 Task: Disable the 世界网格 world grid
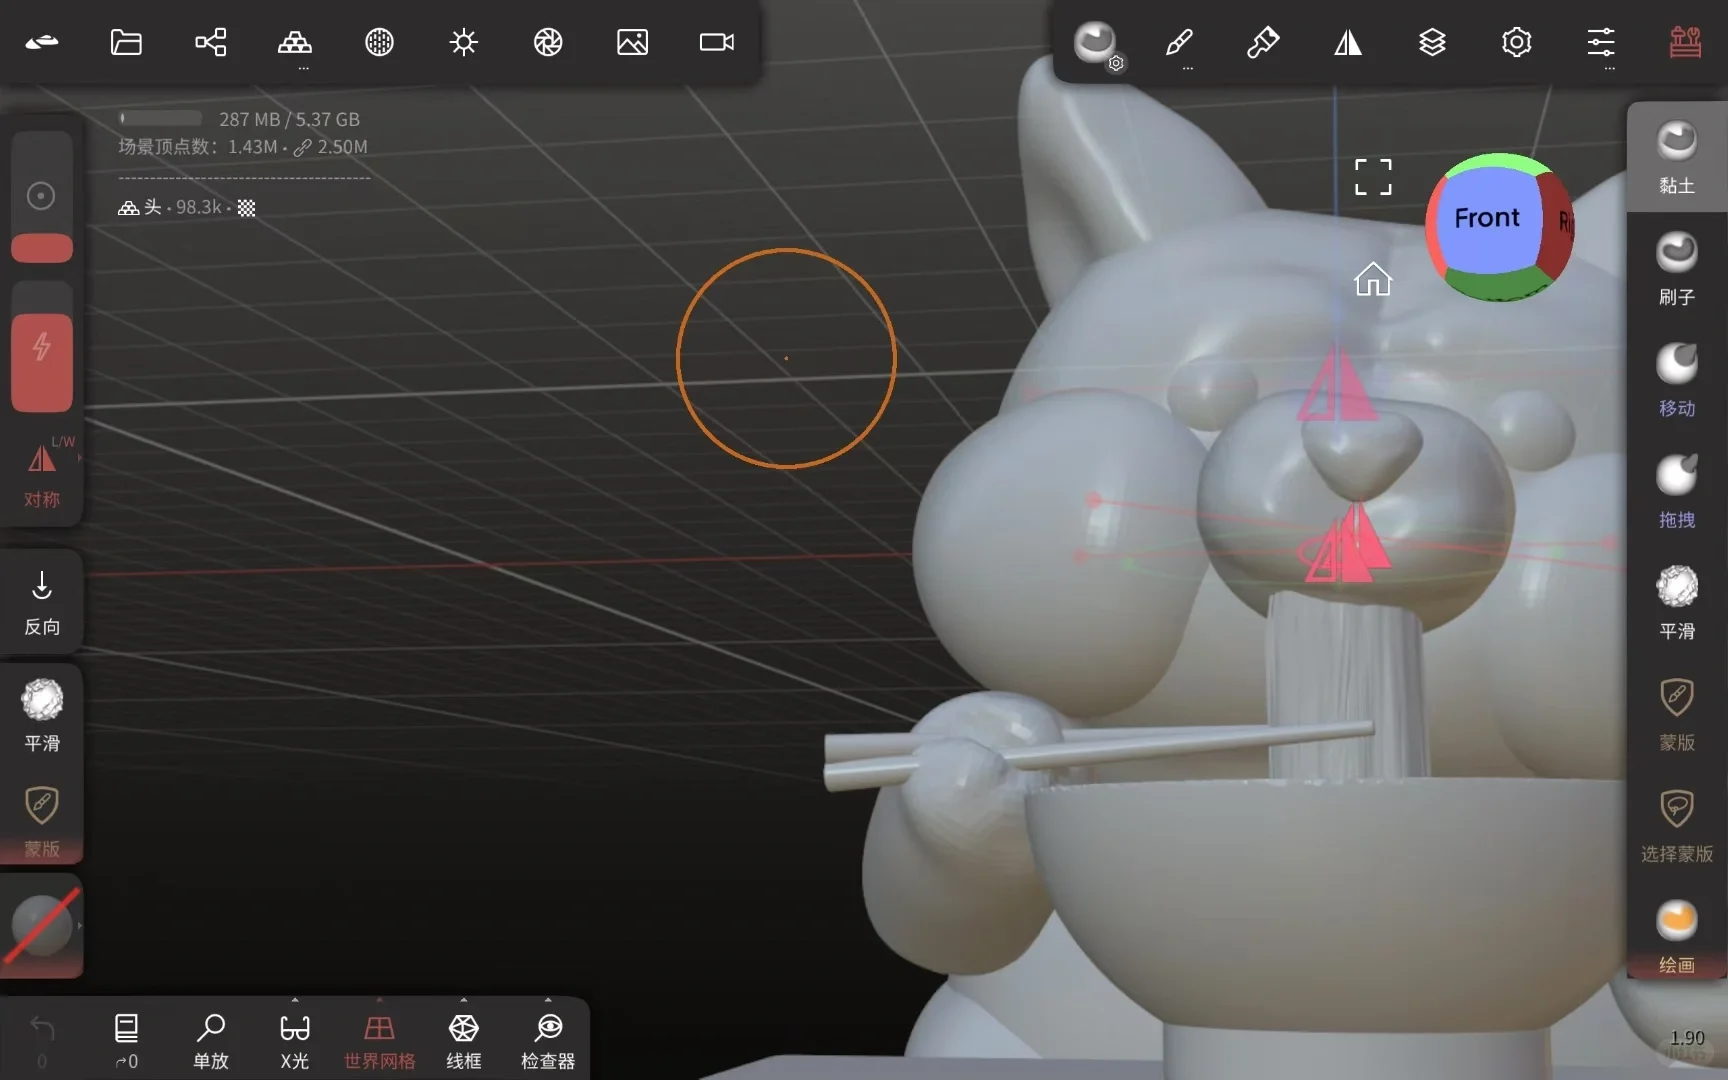379,1040
